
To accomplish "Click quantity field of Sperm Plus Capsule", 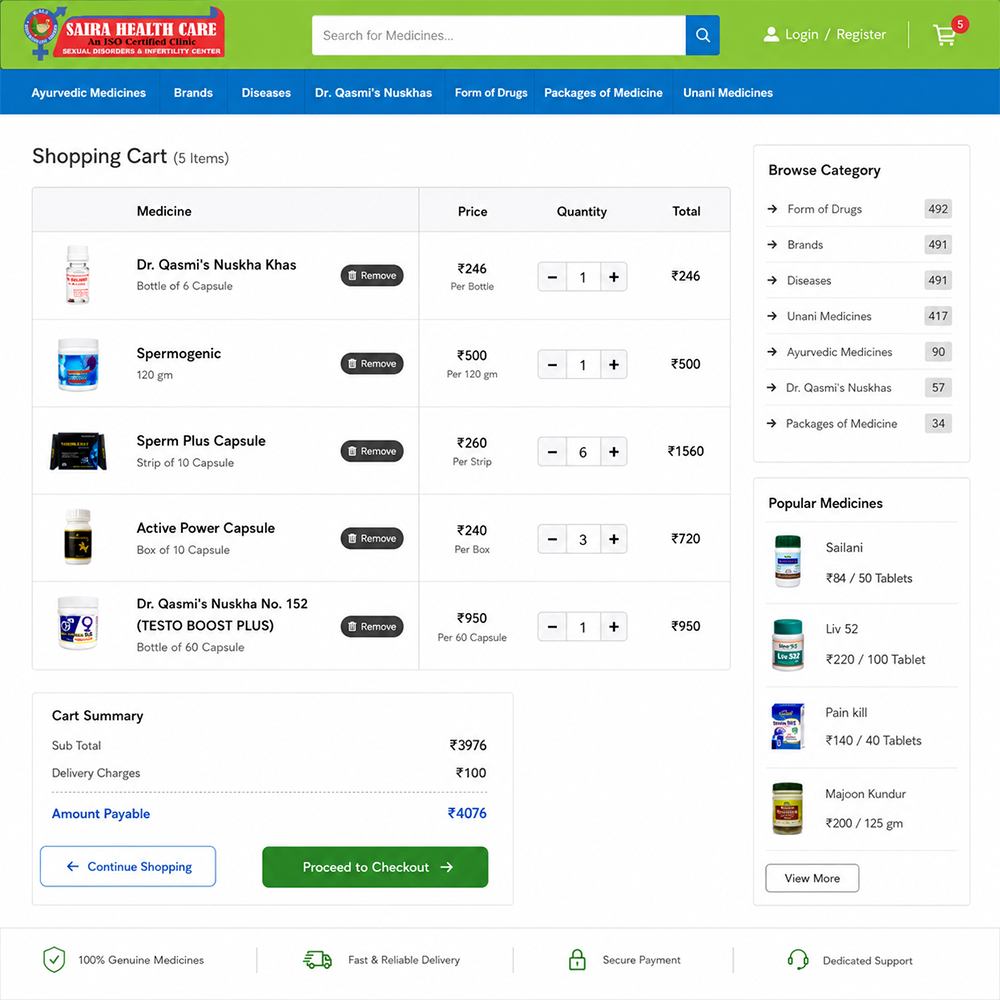I will click(x=583, y=452).
